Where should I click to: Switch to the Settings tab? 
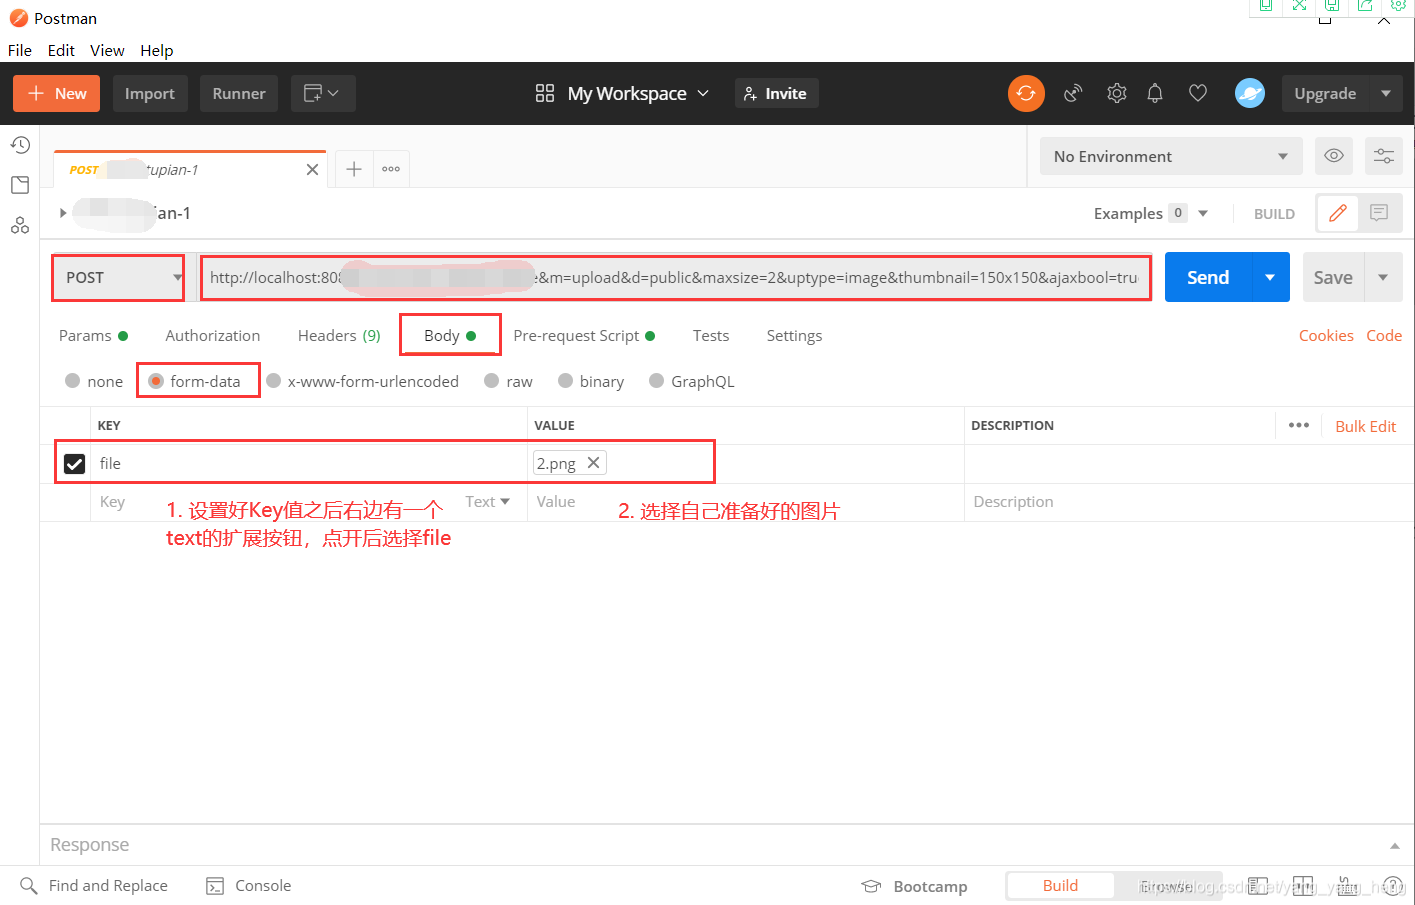[x=794, y=336]
